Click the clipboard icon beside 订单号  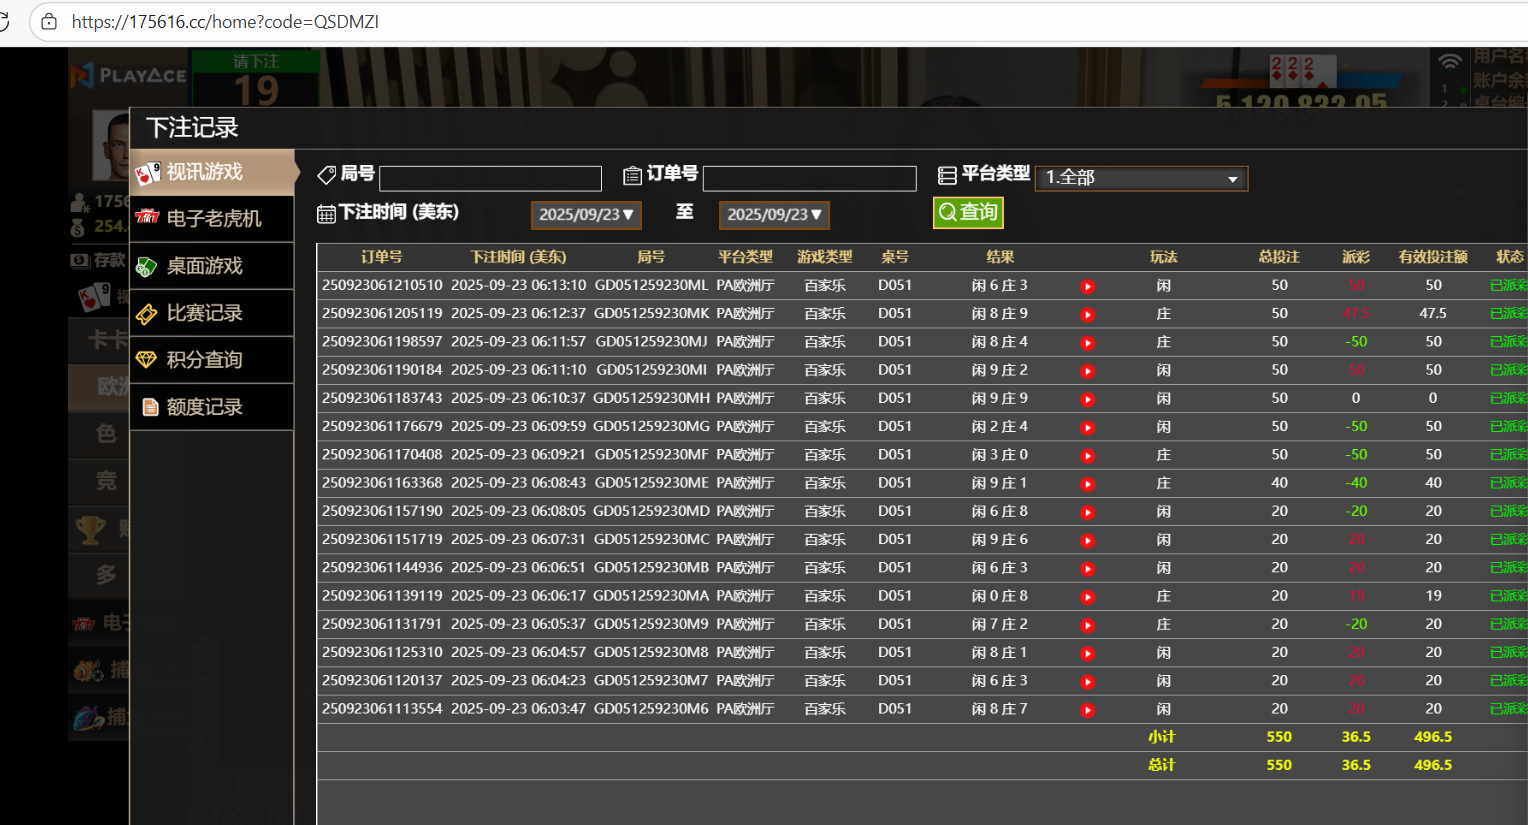[x=632, y=175]
